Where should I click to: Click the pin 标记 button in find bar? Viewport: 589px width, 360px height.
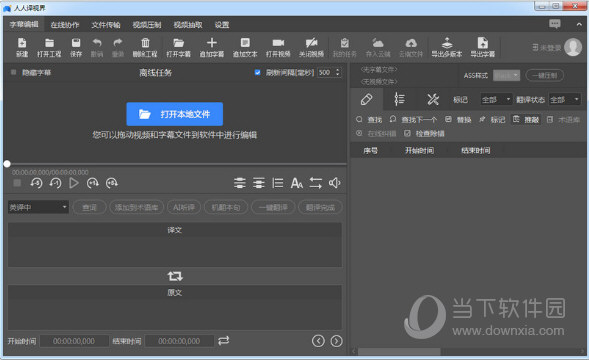tap(492, 119)
